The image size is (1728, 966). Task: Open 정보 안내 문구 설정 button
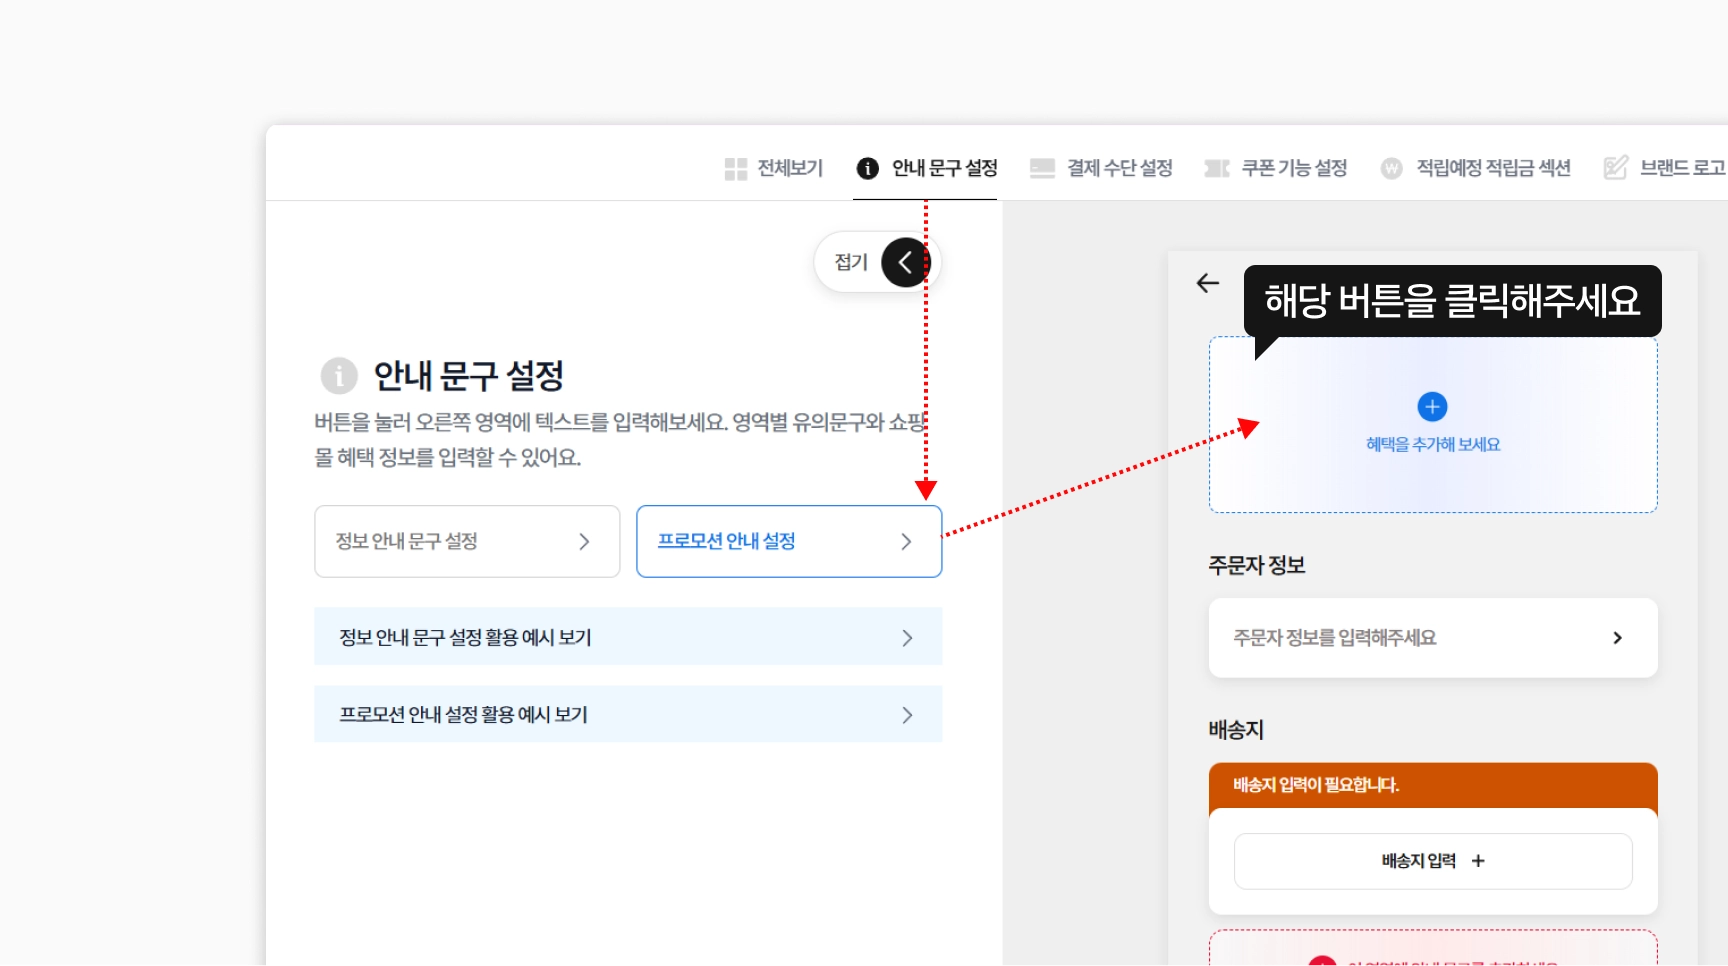click(467, 541)
